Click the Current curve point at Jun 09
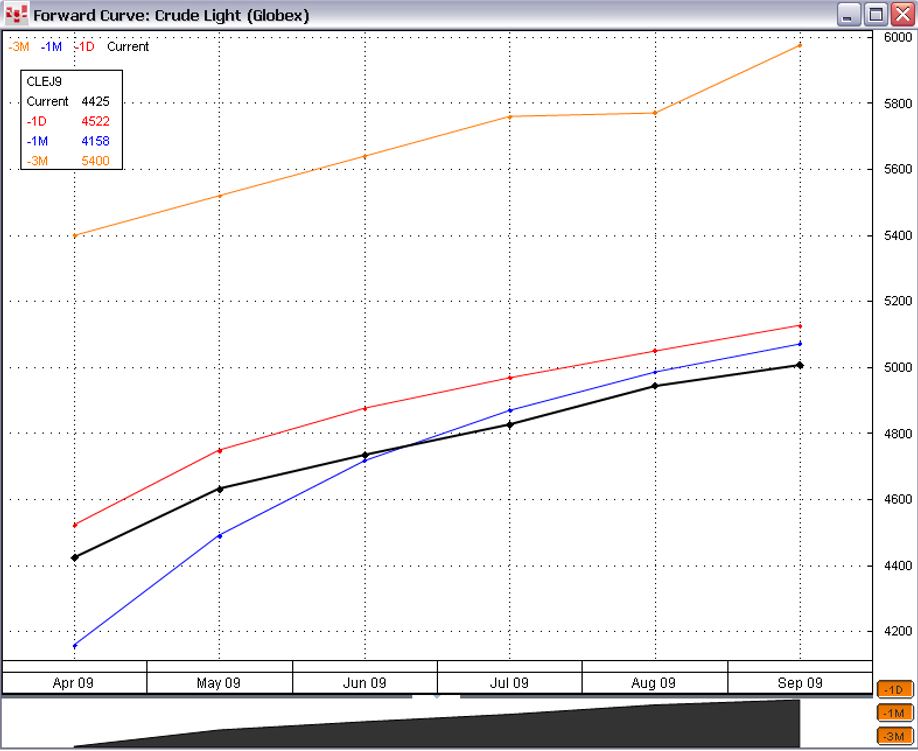Image resolution: width=918 pixels, height=751 pixels. pyautogui.click(x=365, y=455)
